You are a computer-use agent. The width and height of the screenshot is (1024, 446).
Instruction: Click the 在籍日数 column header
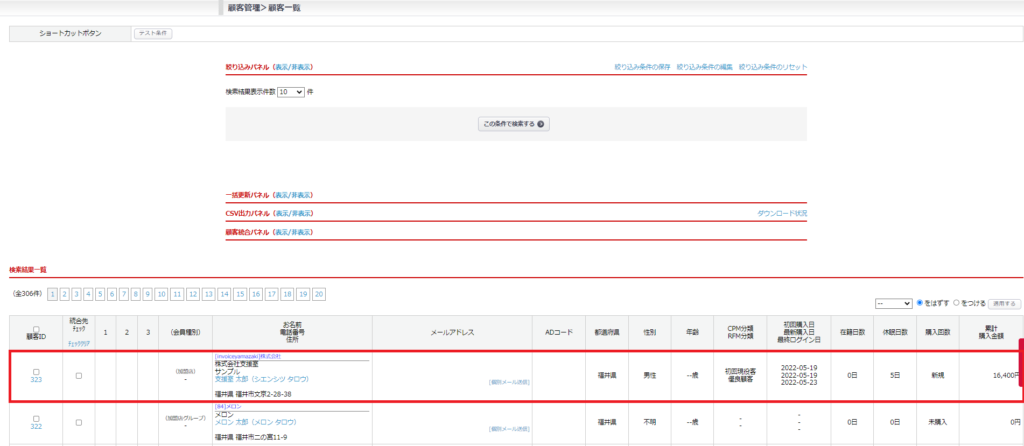tap(852, 332)
